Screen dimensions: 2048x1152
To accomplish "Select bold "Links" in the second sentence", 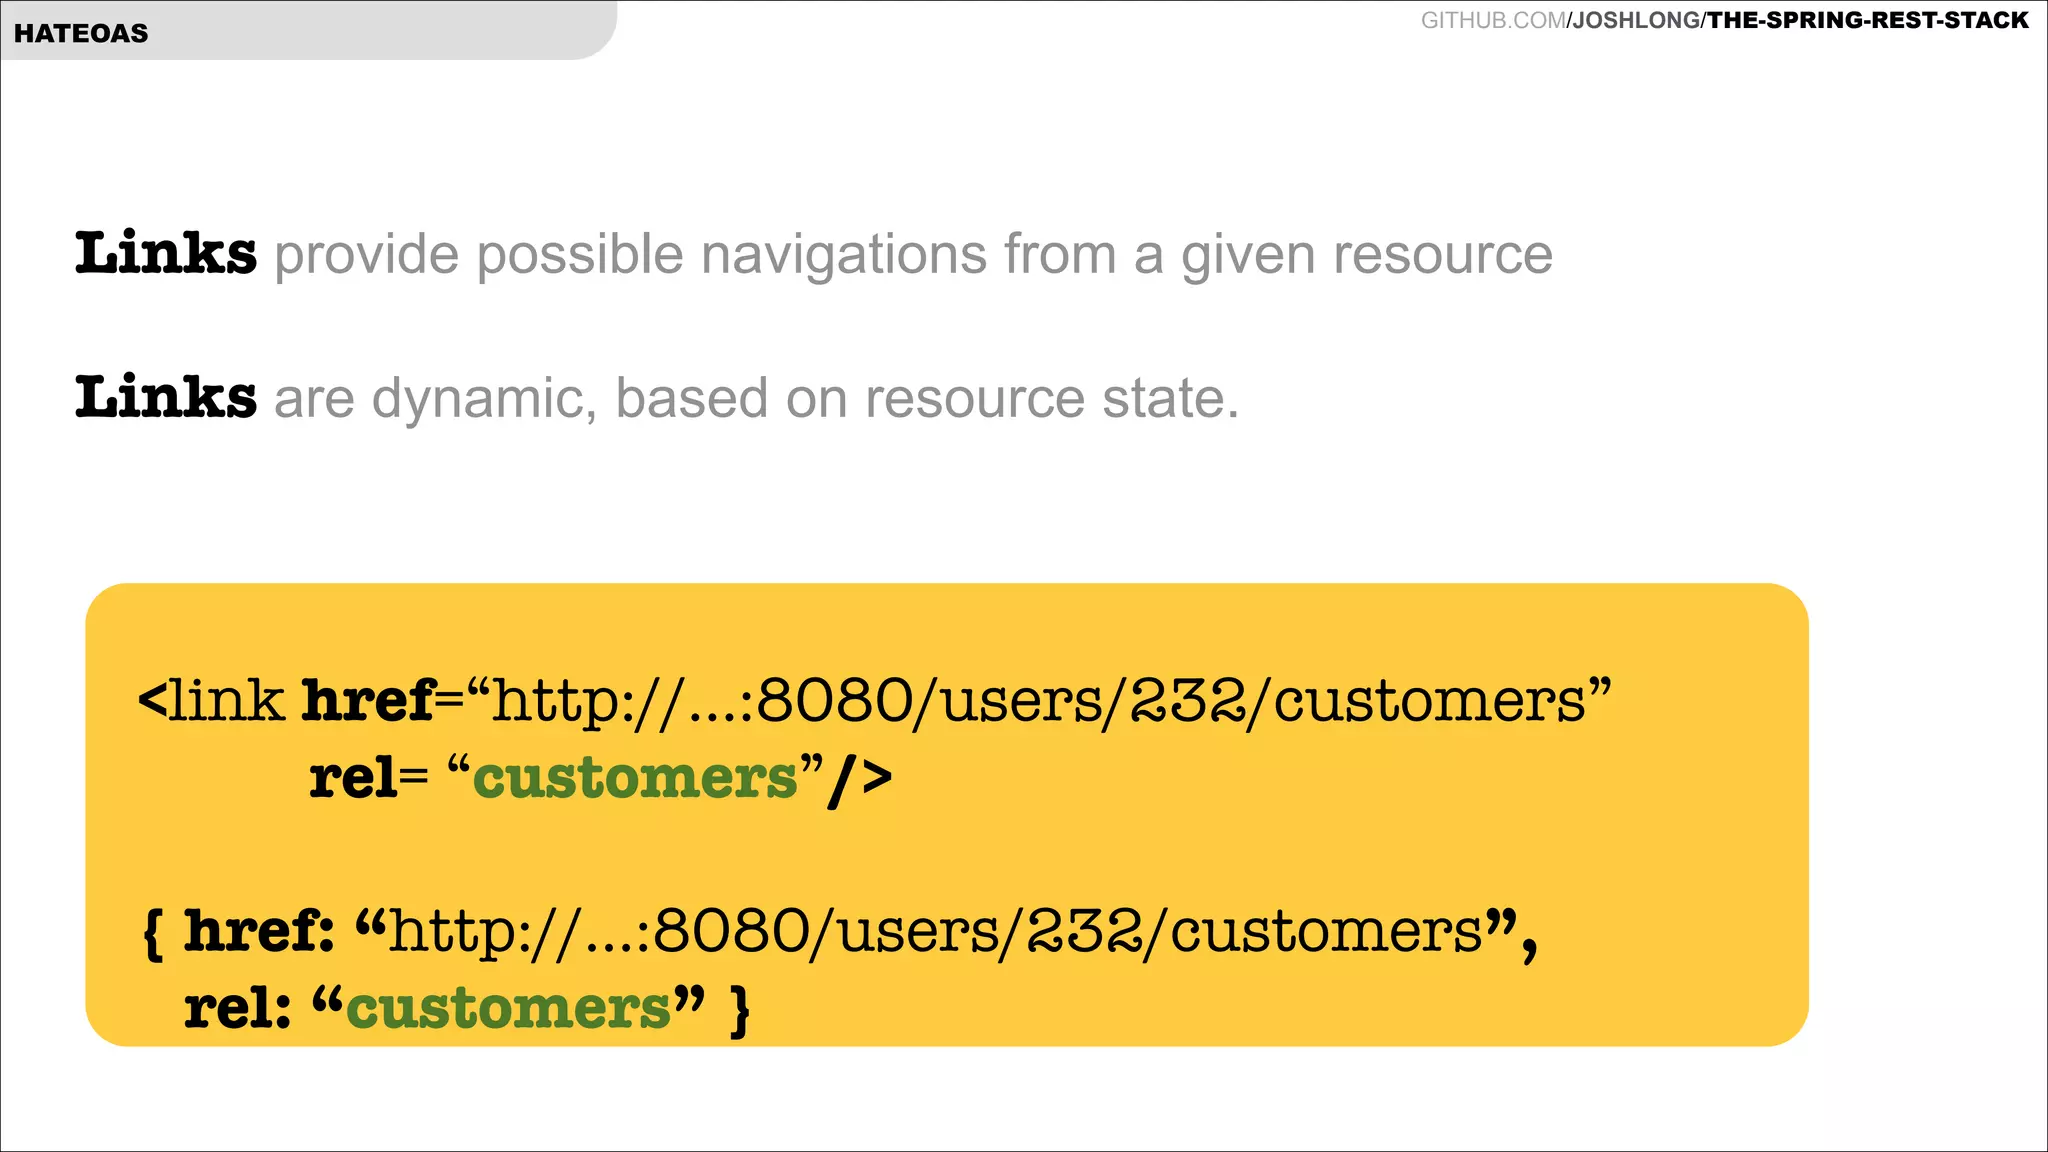I will coord(166,397).
